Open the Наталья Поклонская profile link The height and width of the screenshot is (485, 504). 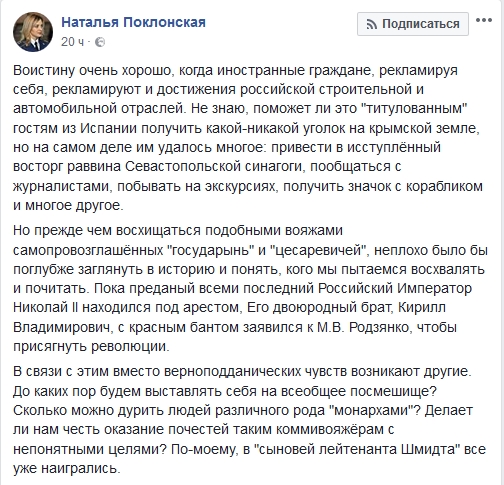(133, 22)
